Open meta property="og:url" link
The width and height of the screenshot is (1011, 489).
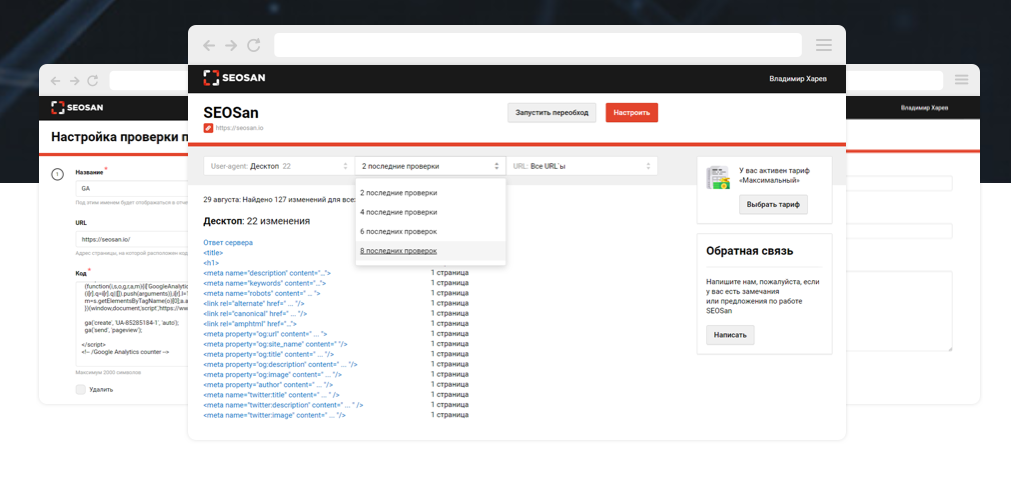pos(265,334)
